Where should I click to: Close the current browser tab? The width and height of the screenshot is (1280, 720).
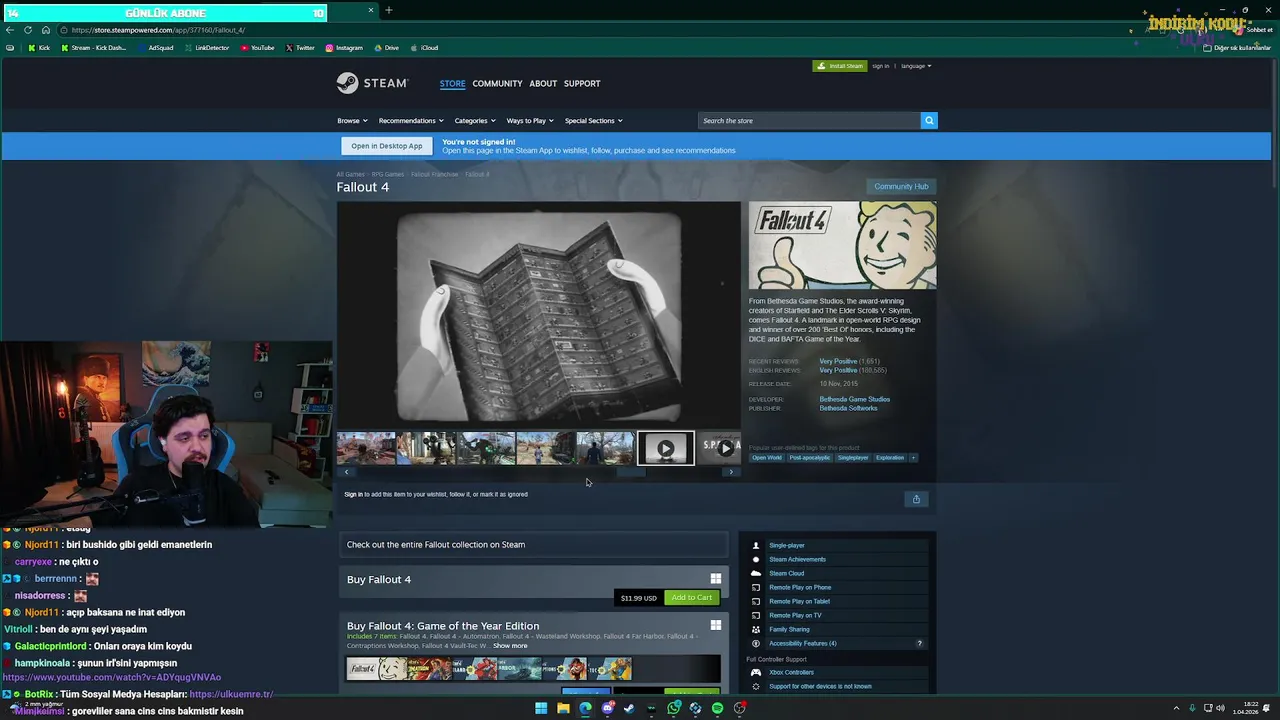[x=371, y=10]
